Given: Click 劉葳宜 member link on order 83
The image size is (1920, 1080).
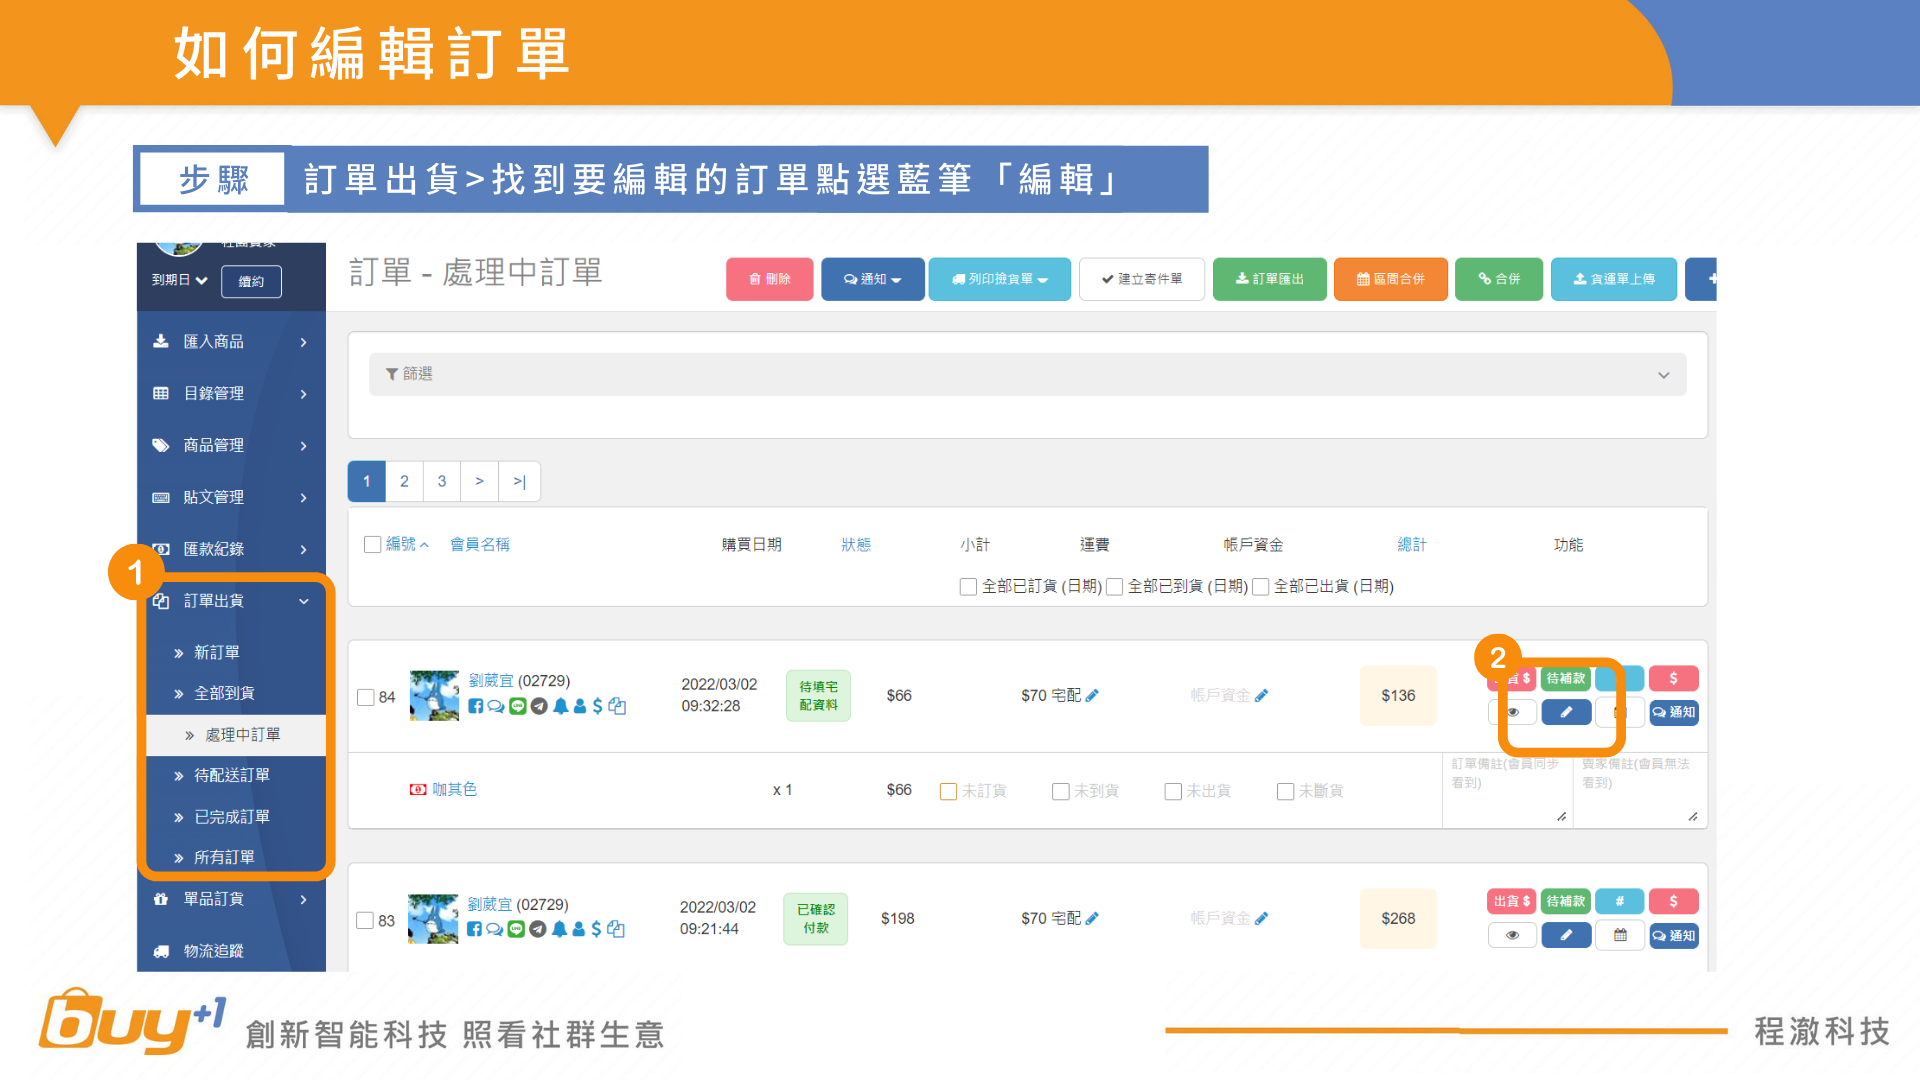Looking at the screenshot, I should click(489, 904).
